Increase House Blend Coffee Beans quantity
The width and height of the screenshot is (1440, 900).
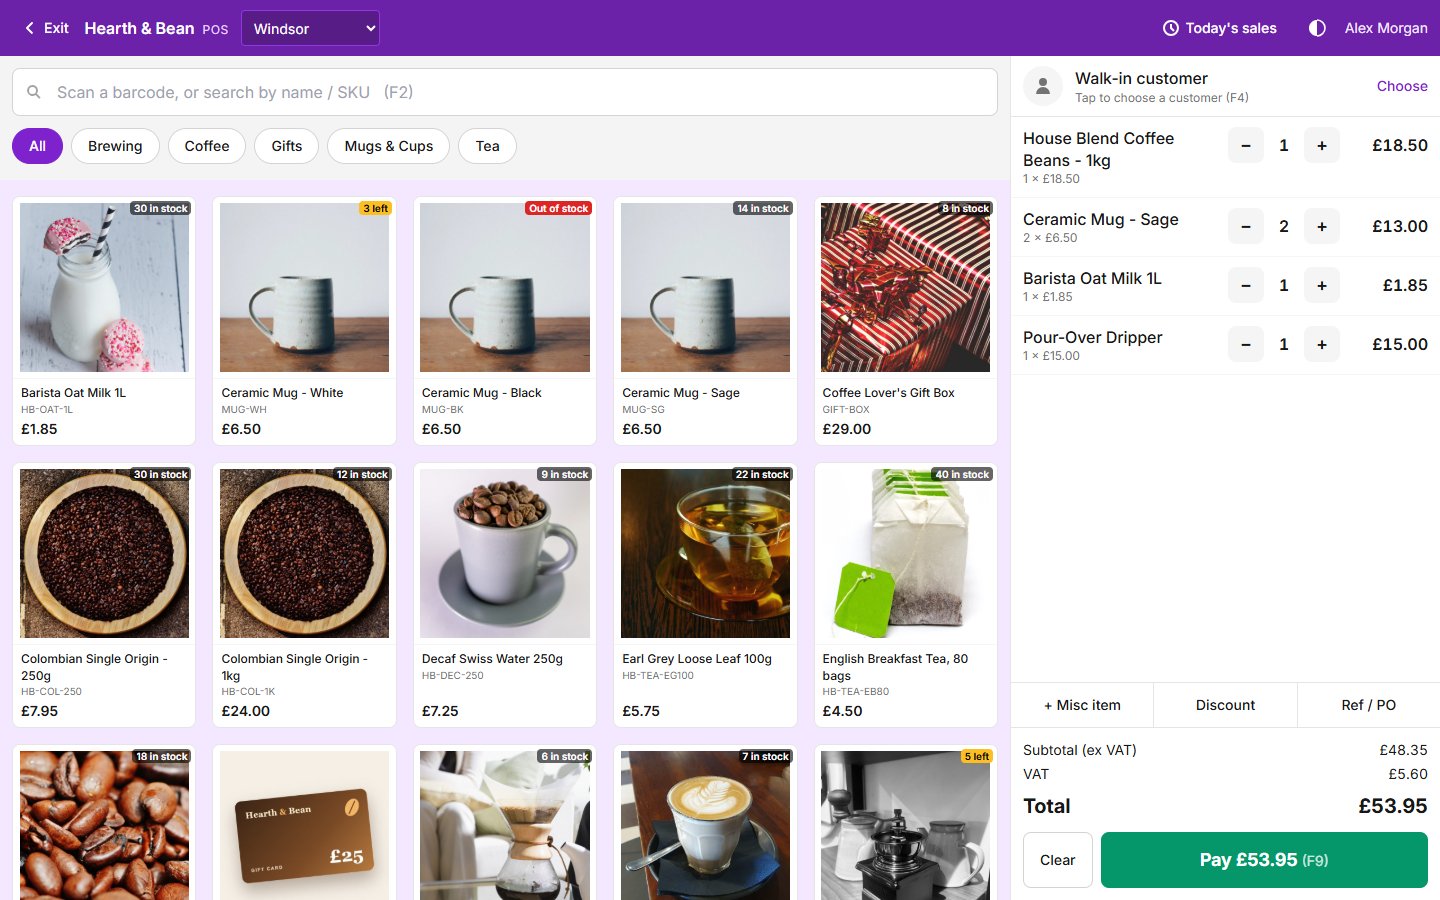(x=1322, y=146)
